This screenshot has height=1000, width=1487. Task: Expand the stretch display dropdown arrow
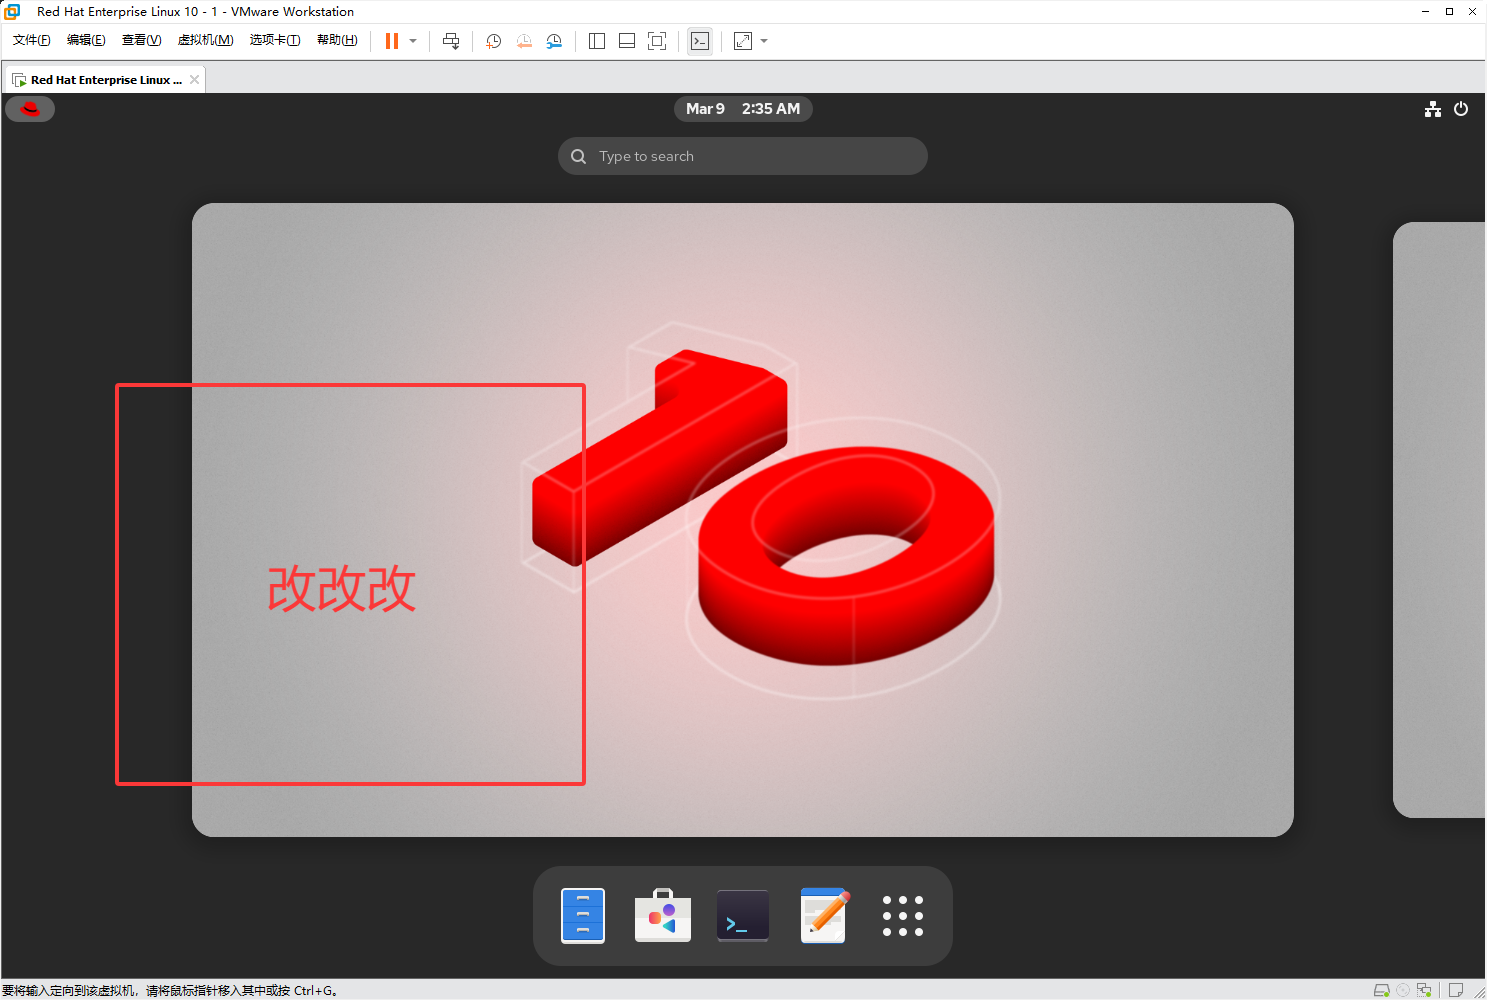pyautogui.click(x=764, y=41)
